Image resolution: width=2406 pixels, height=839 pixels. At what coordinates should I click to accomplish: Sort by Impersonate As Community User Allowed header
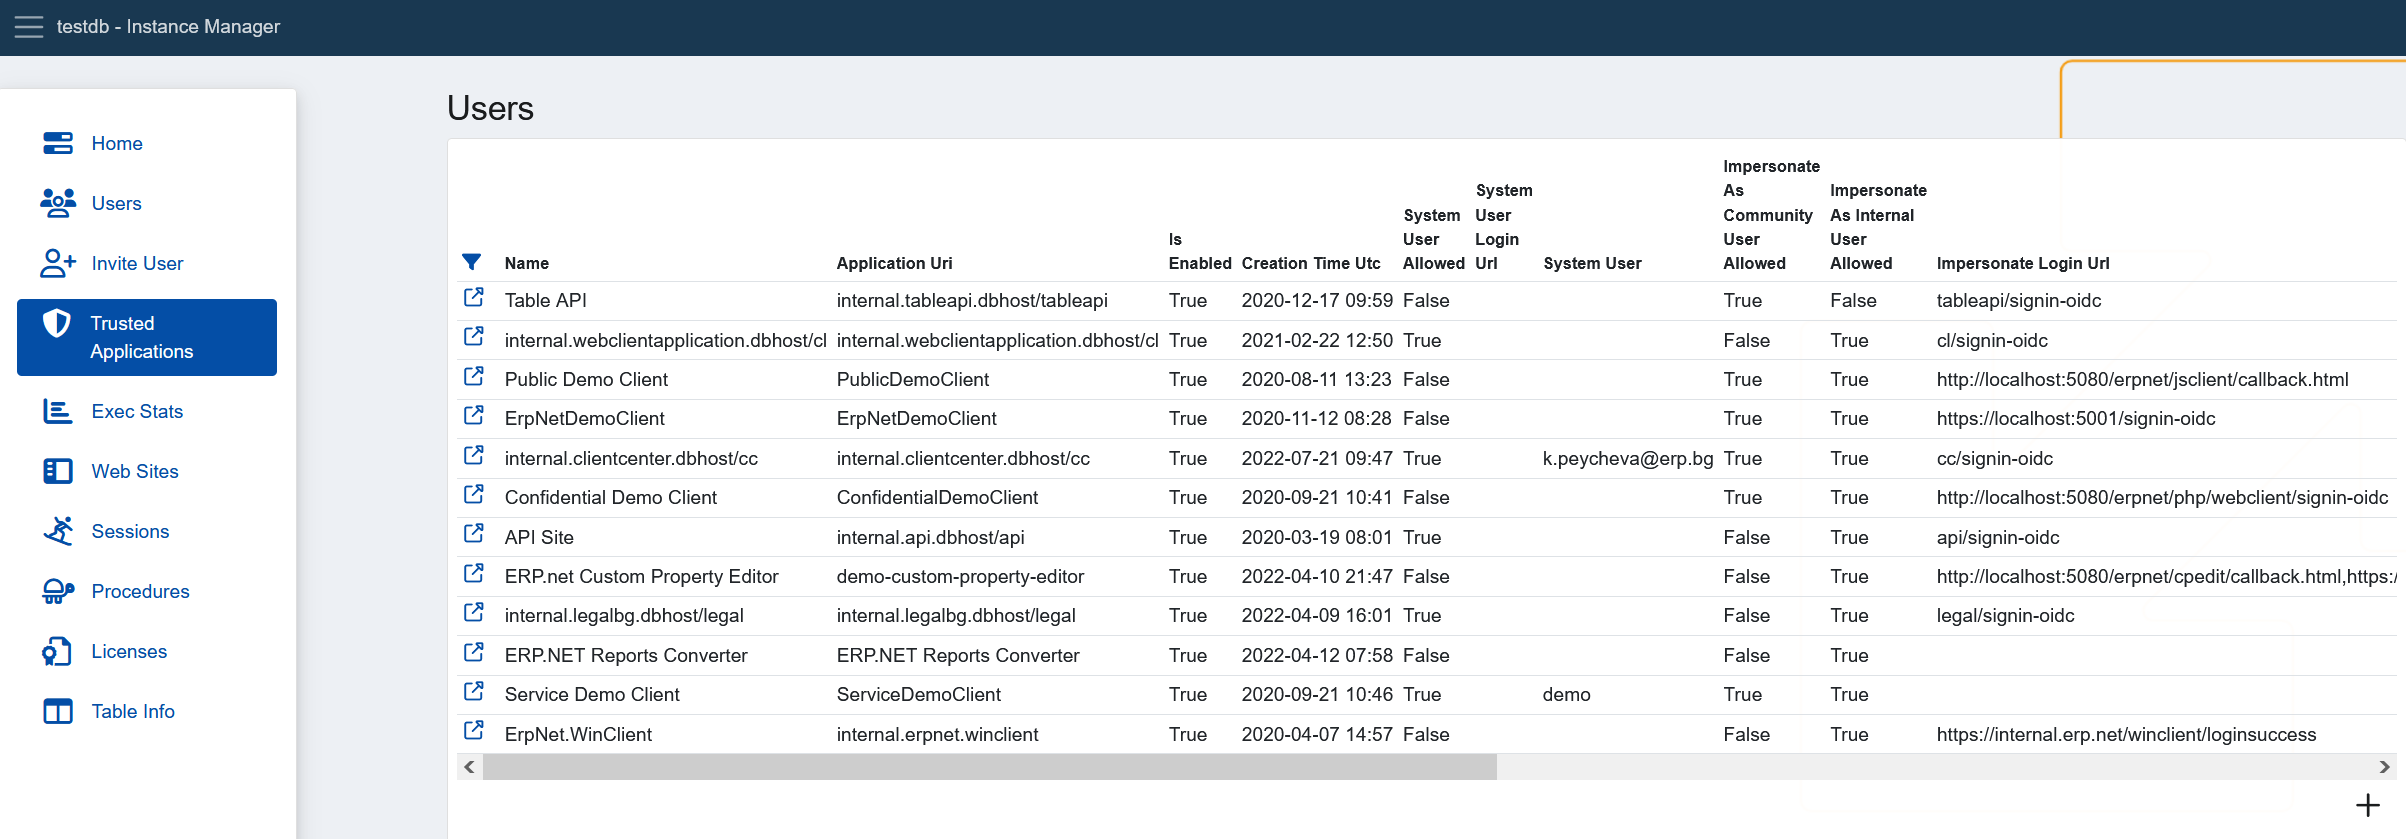1771,215
